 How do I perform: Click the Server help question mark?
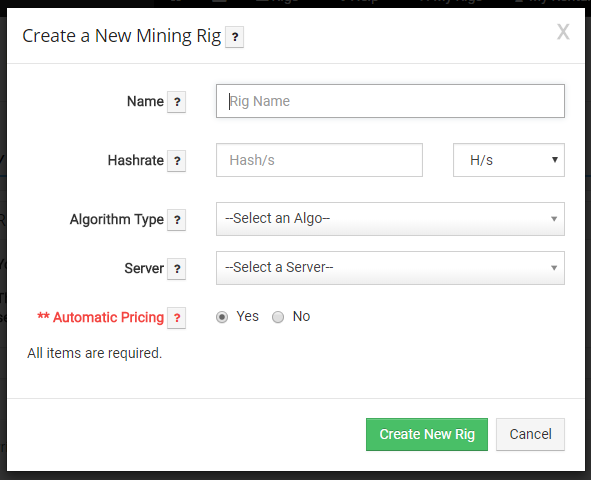(x=177, y=269)
